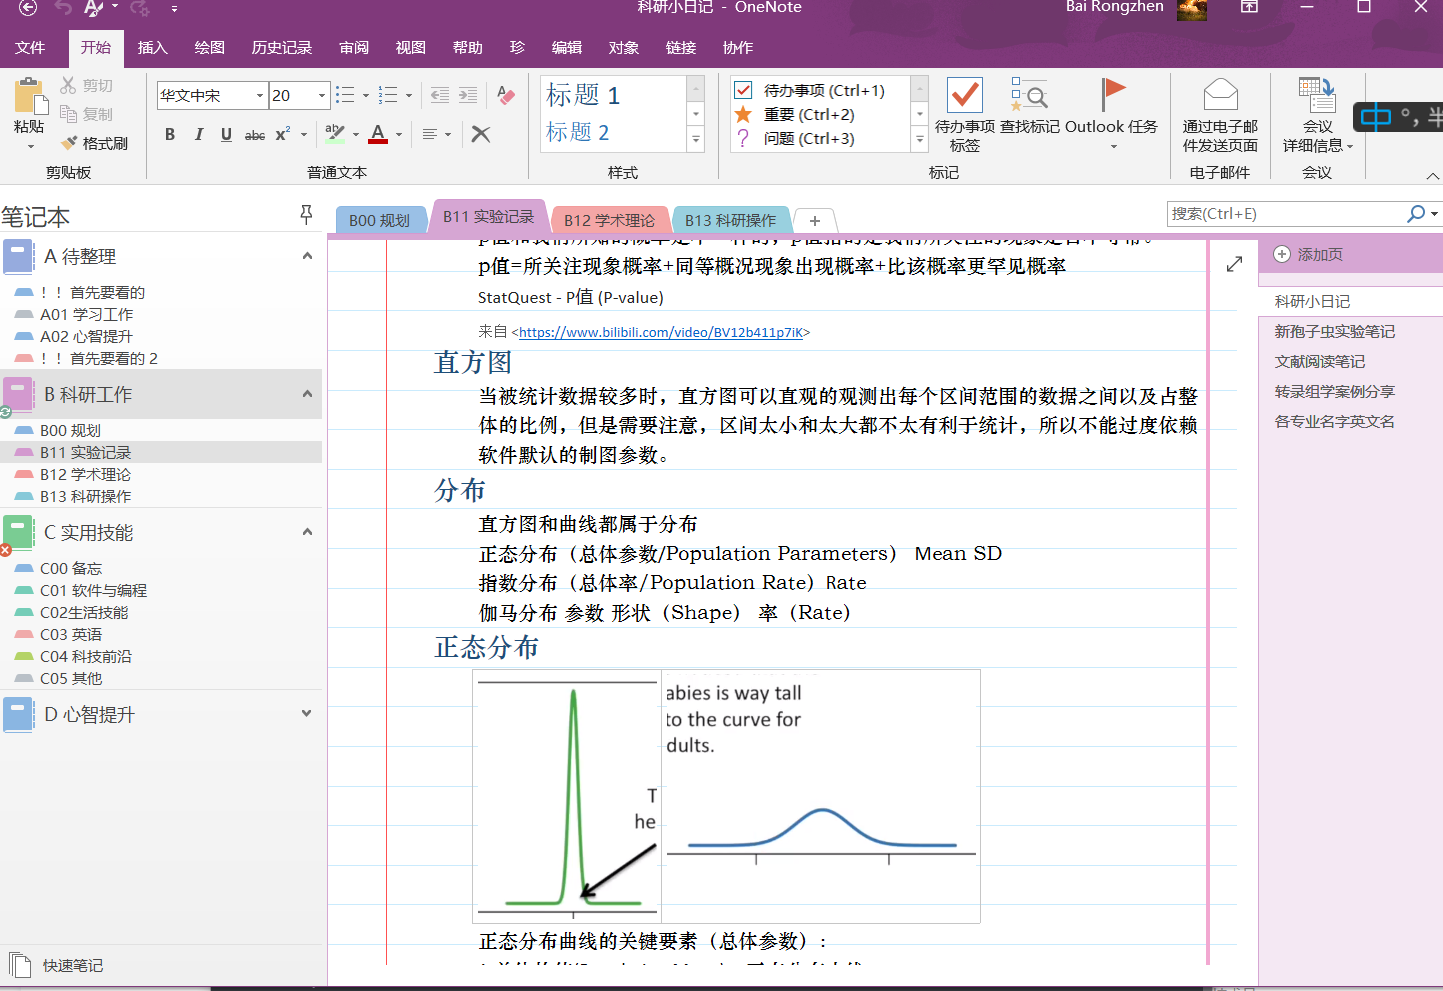Send the page by email (通过电子邮件发送页面)

click(1220, 115)
